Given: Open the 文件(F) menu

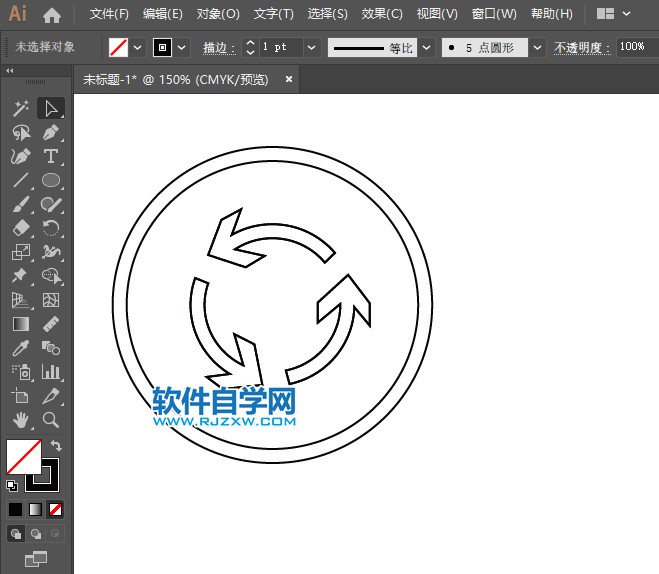Looking at the screenshot, I should [109, 14].
